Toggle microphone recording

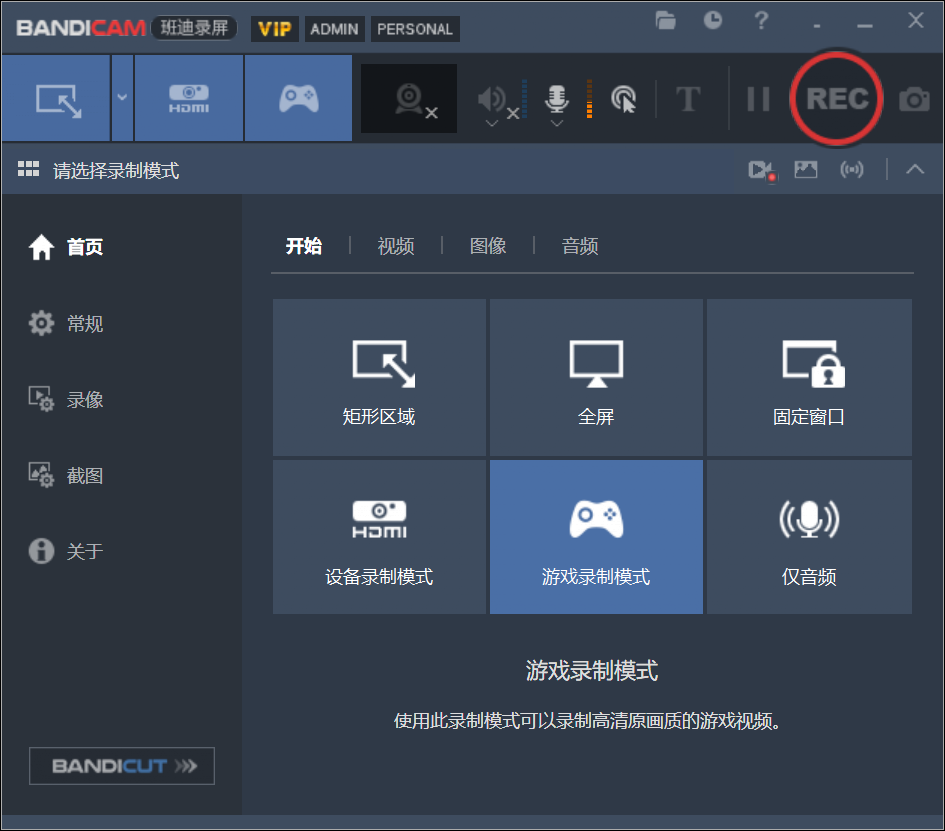click(x=557, y=98)
